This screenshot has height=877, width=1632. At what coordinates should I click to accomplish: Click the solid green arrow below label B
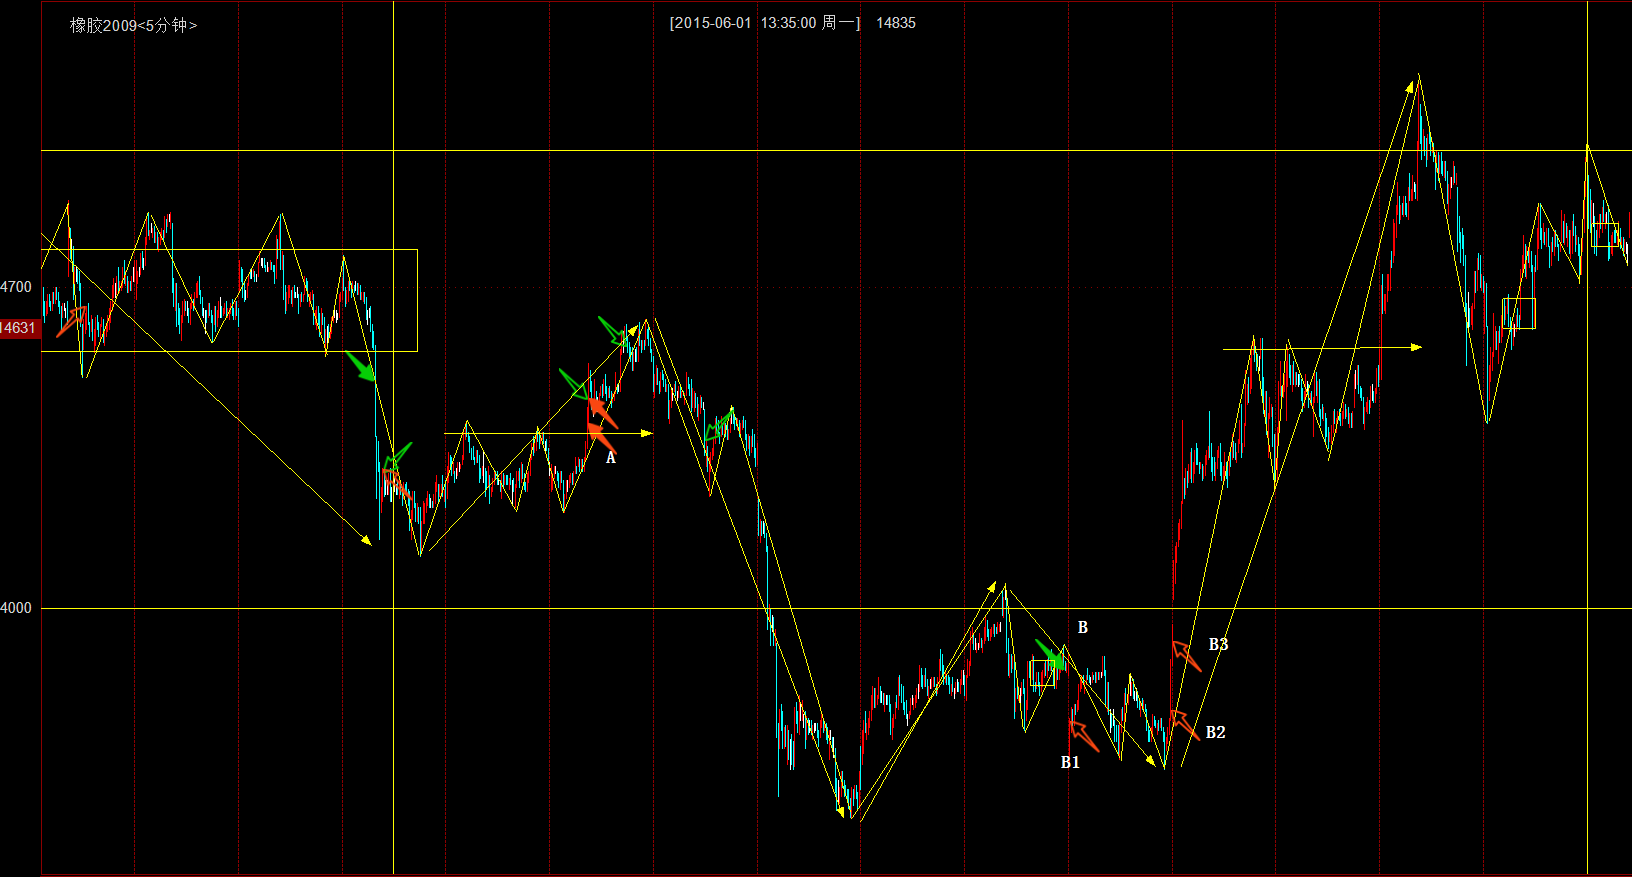coord(1051,655)
